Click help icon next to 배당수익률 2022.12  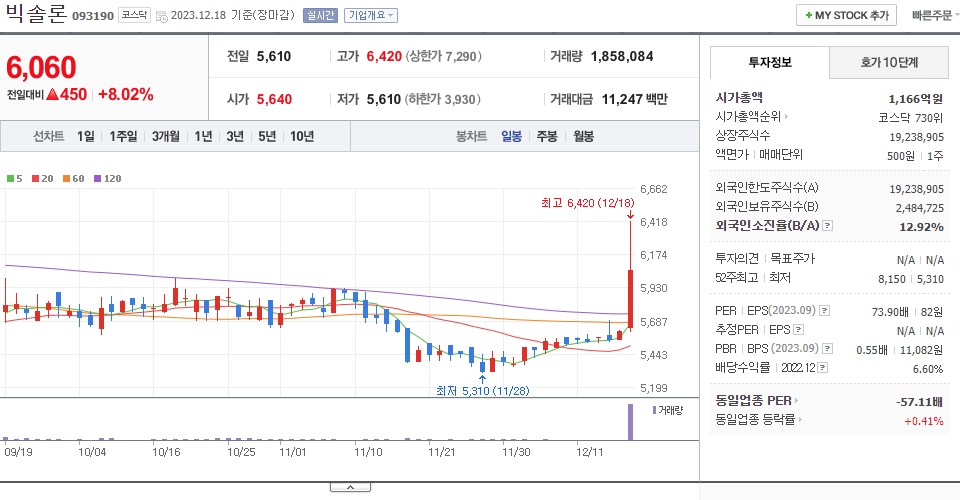(x=823, y=367)
